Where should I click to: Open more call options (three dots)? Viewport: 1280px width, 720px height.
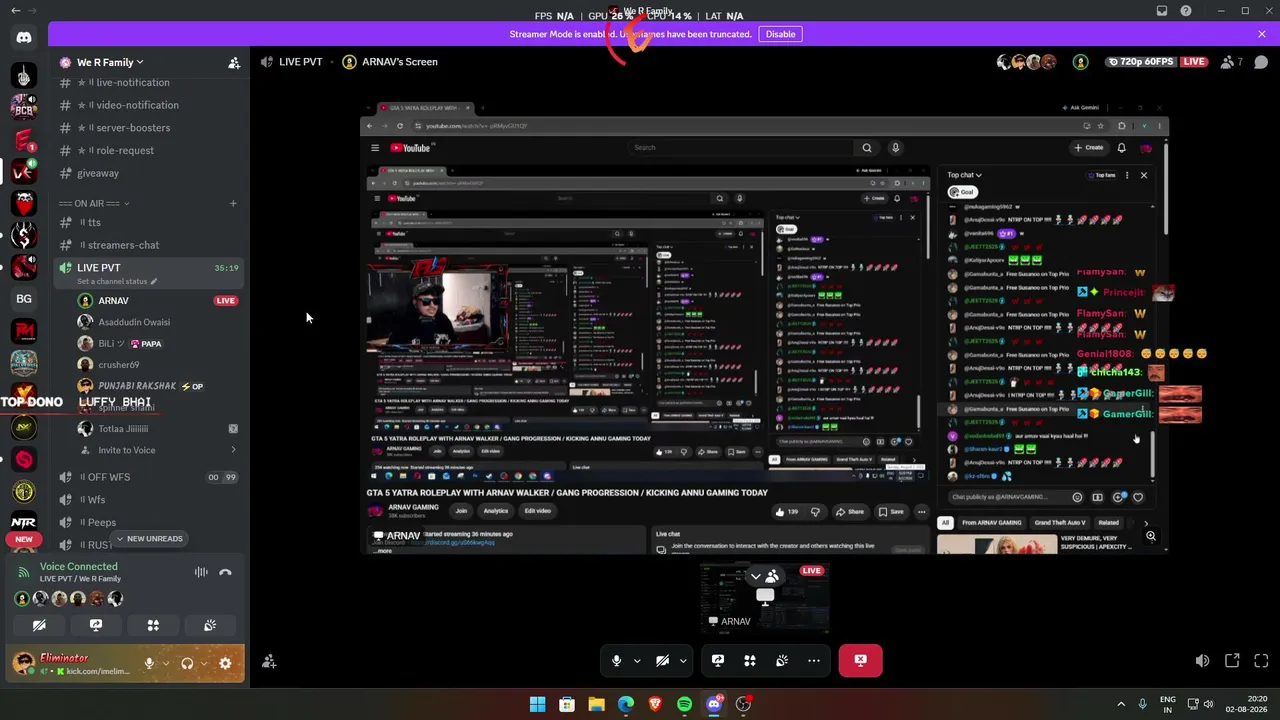814,660
